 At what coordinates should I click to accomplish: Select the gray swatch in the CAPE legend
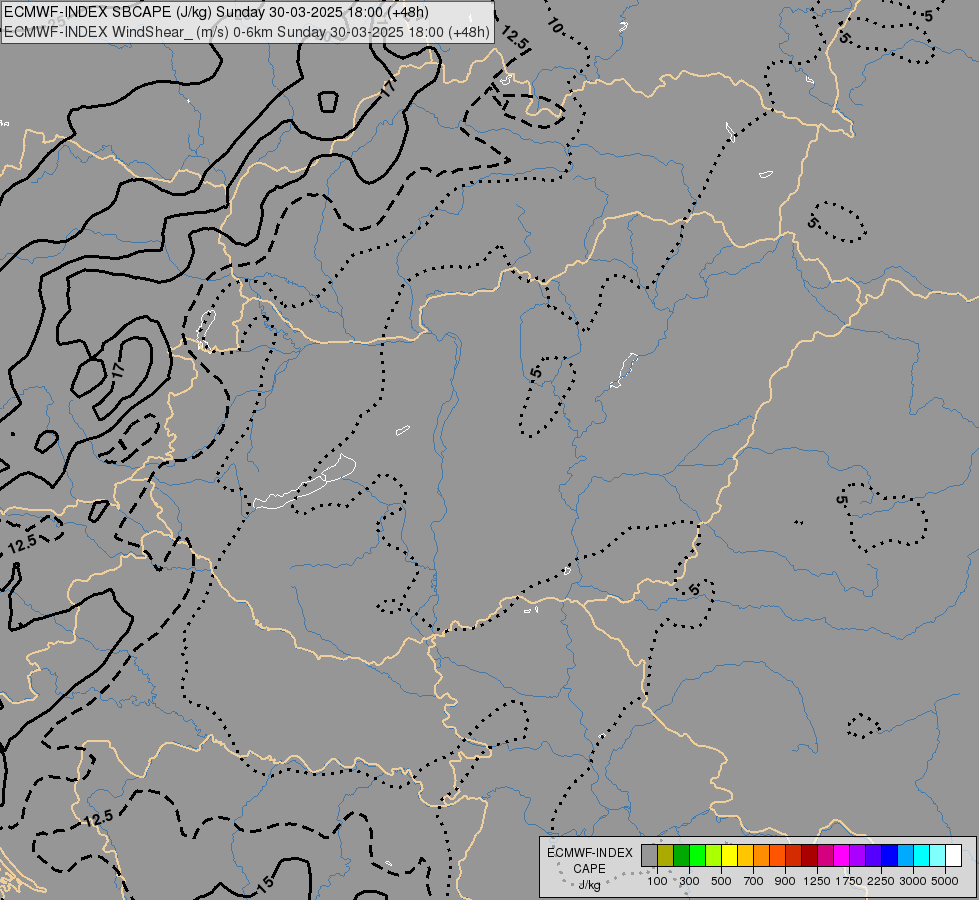click(x=649, y=856)
